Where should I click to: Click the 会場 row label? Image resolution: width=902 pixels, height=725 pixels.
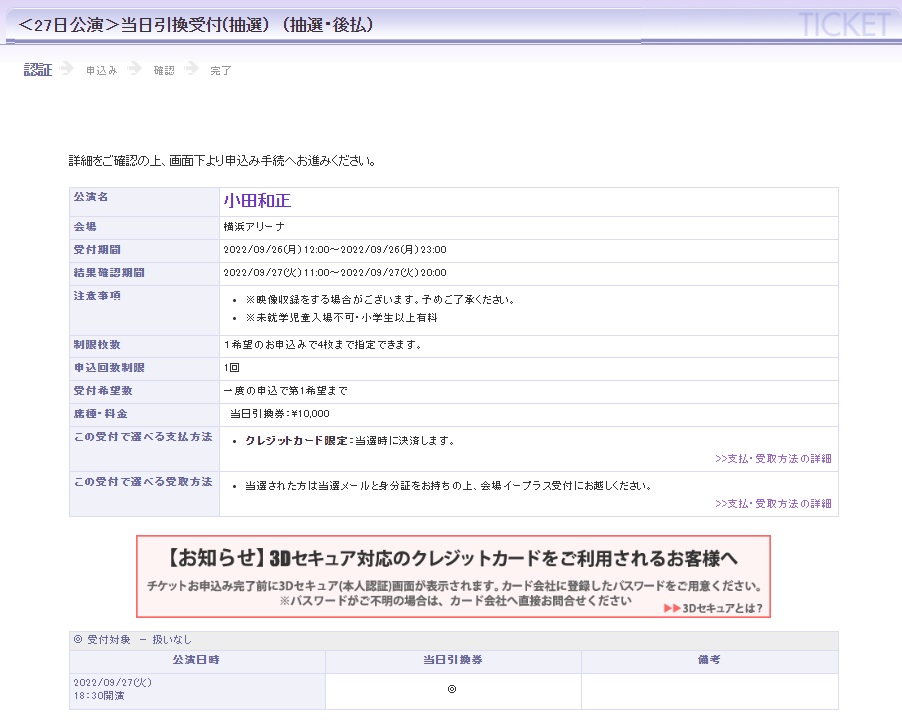click(85, 227)
